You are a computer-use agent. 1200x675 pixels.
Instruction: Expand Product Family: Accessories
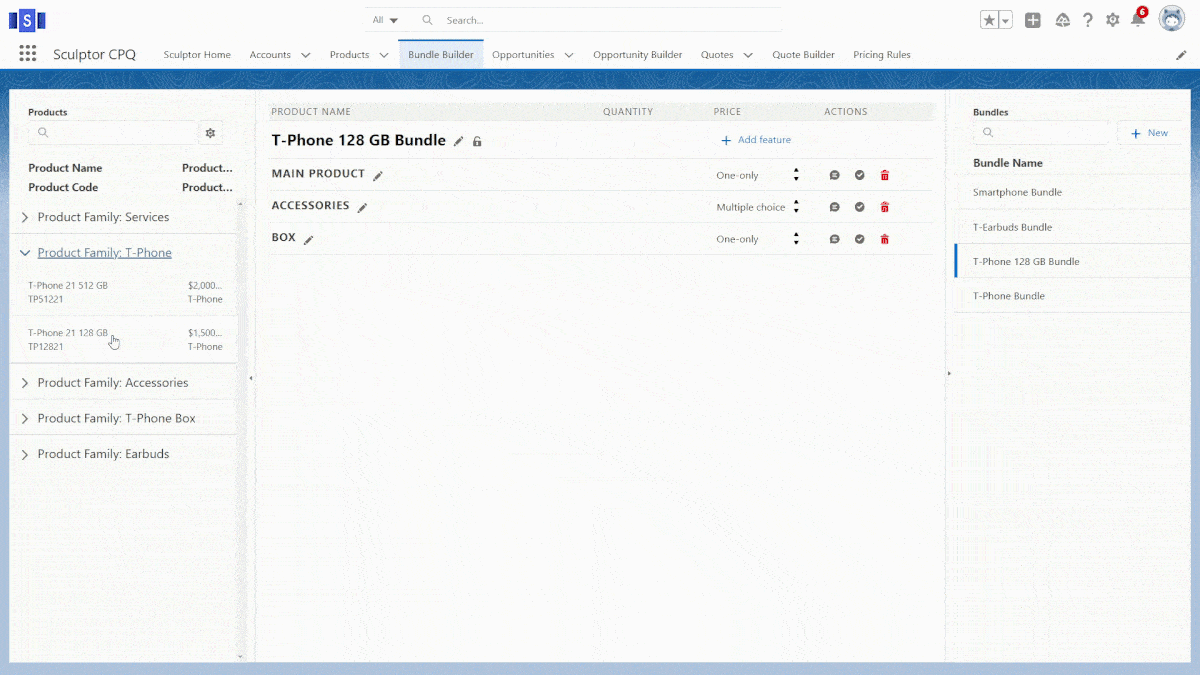point(25,383)
